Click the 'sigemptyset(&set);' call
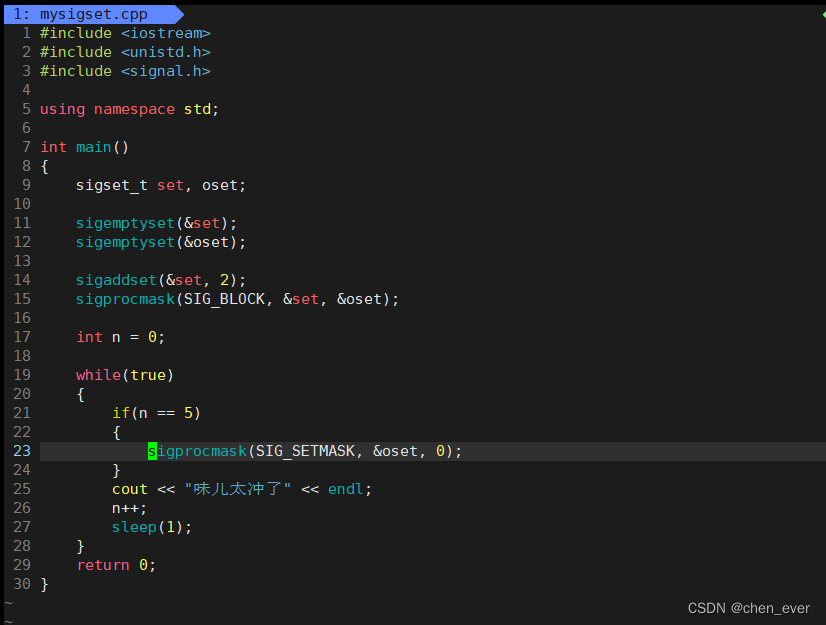The height and width of the screenshot is (625, 826). pyautogui.click(x=156, y=223)
